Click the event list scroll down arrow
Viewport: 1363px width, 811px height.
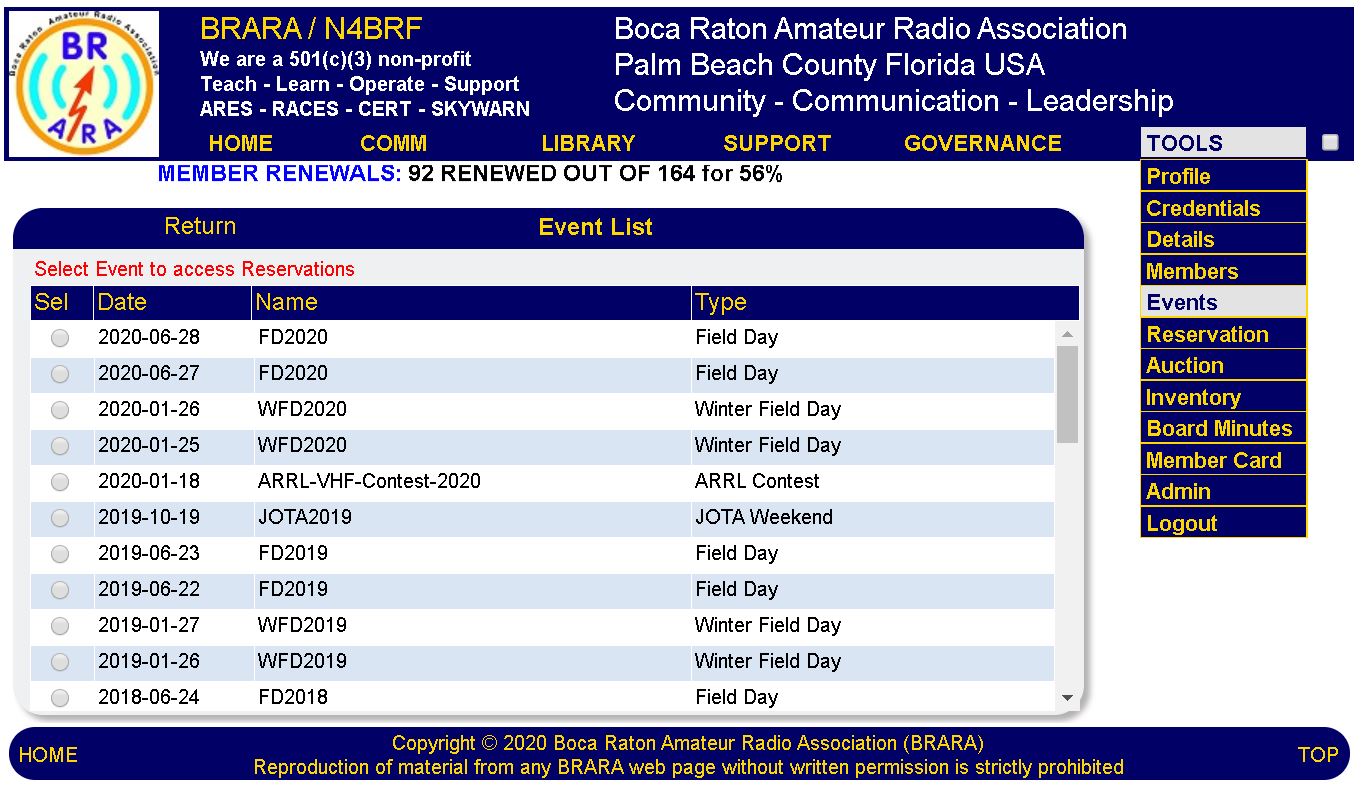coord(1067,698)
